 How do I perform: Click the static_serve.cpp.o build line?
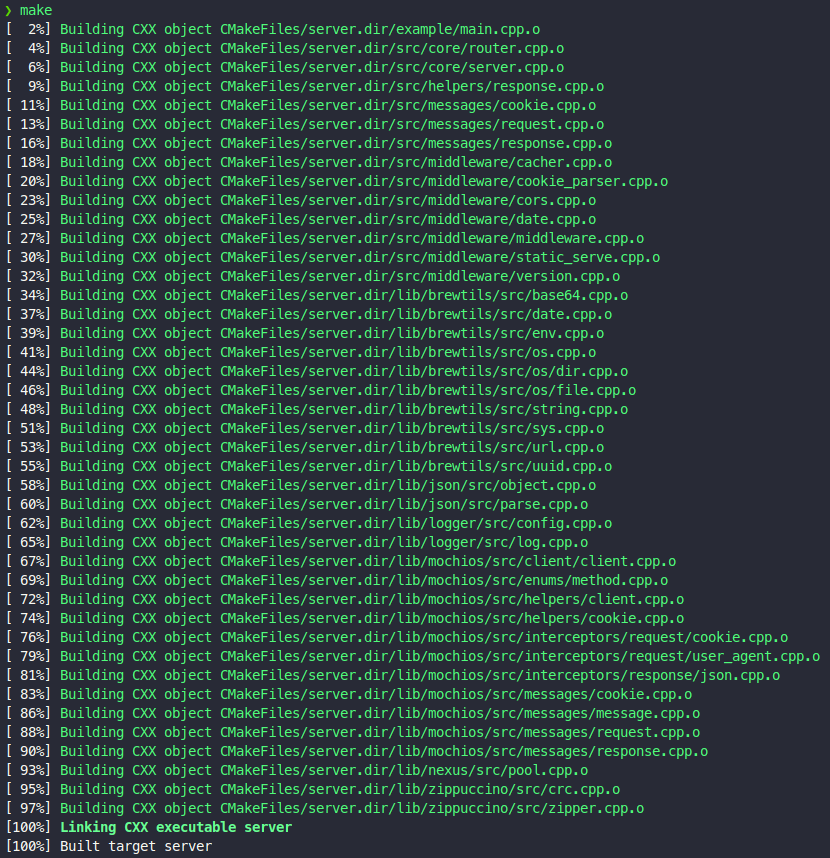(x=360, y=257)
